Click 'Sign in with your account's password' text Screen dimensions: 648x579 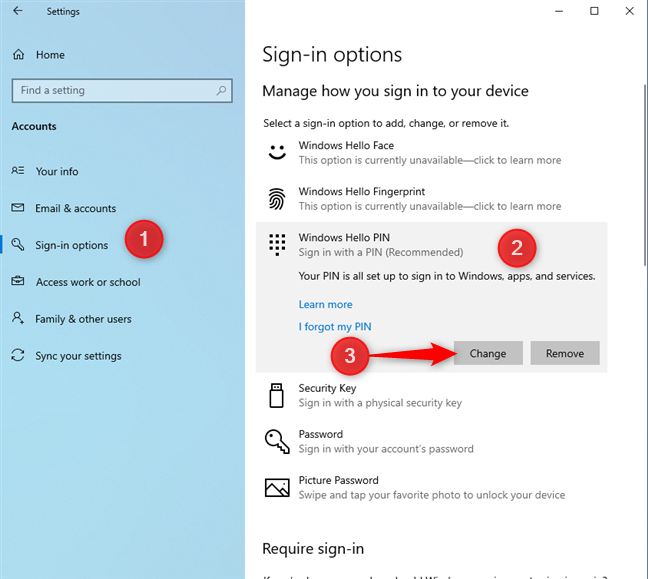(386, 448)
